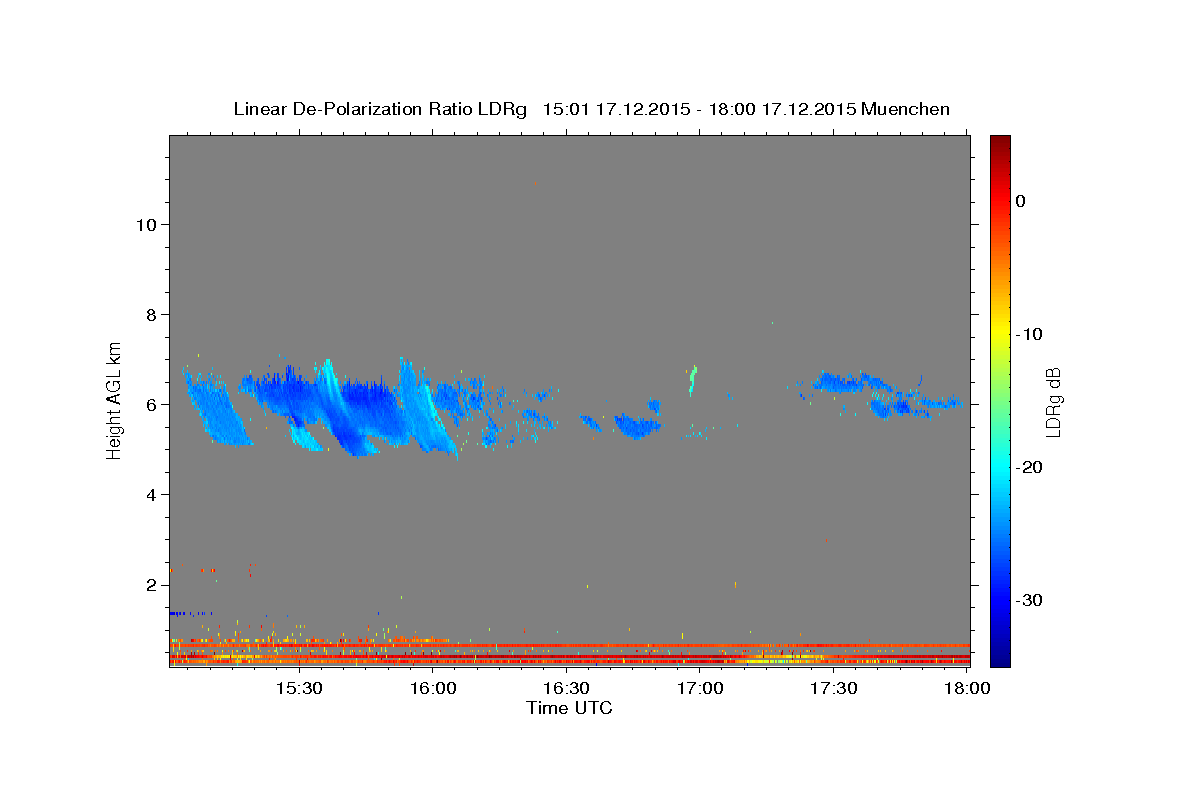
Task: Click the 15:30 time tick label
Action: [x=299, y=689]
